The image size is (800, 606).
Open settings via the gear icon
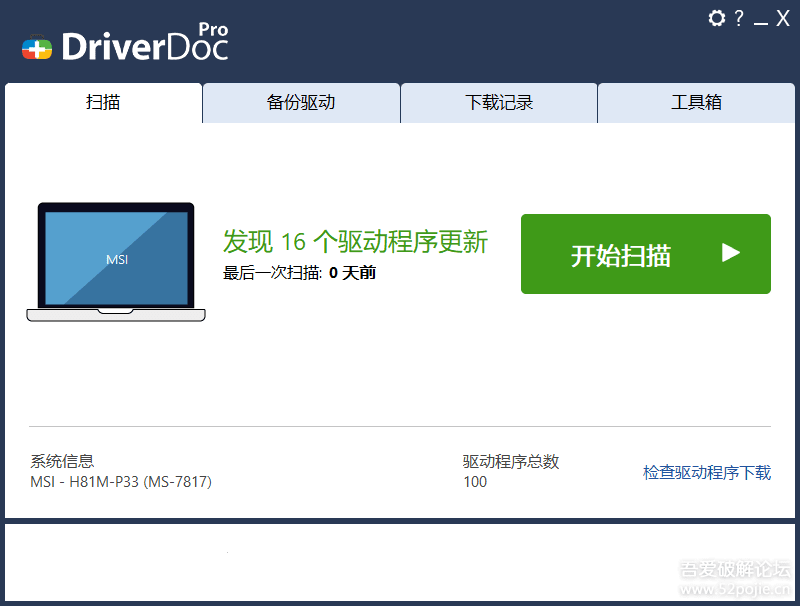[x=716, y=18]
